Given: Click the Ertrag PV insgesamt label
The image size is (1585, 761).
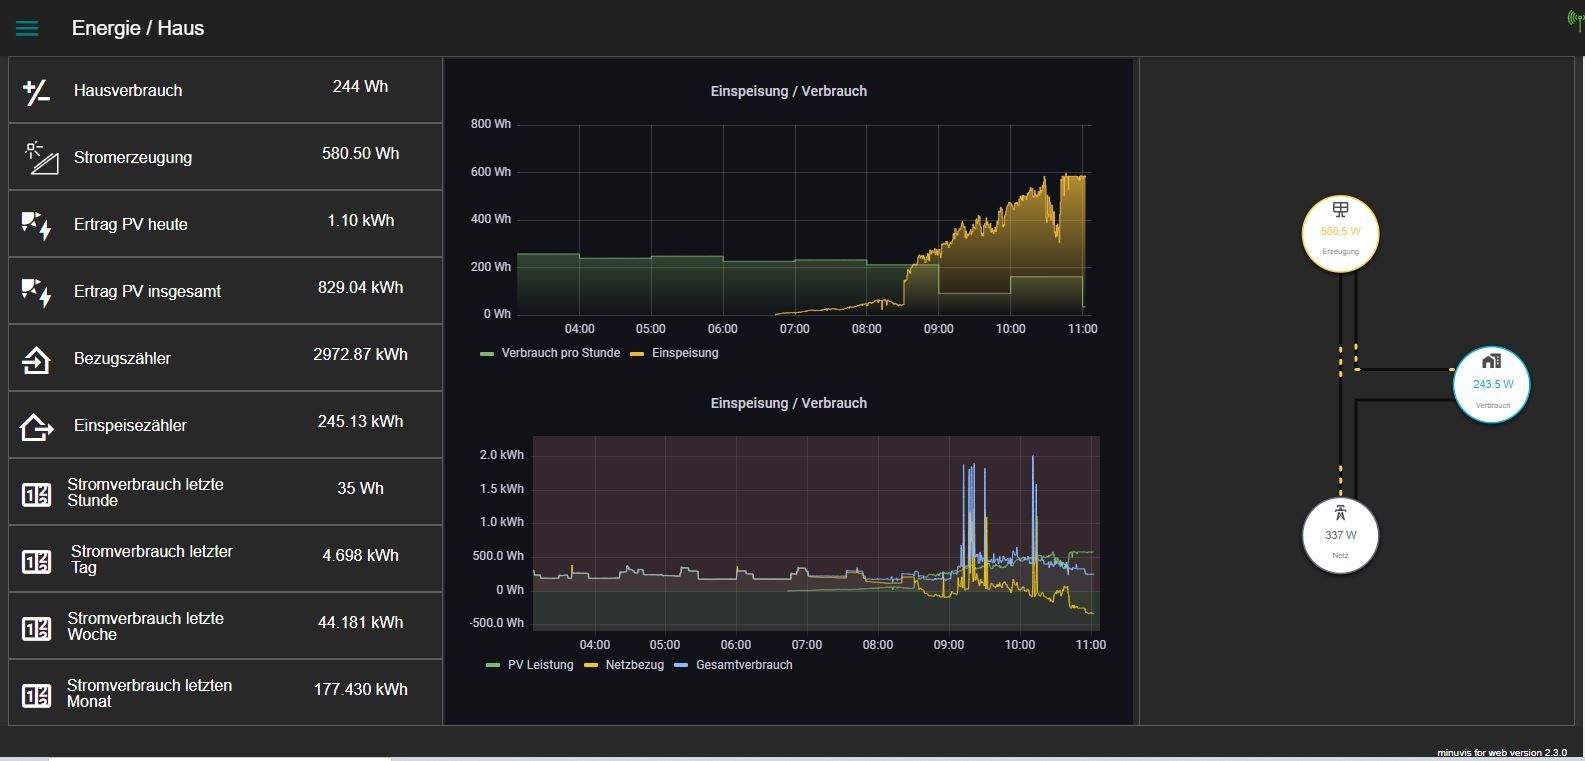Looking at the screenshot, I should pos(147,291).
